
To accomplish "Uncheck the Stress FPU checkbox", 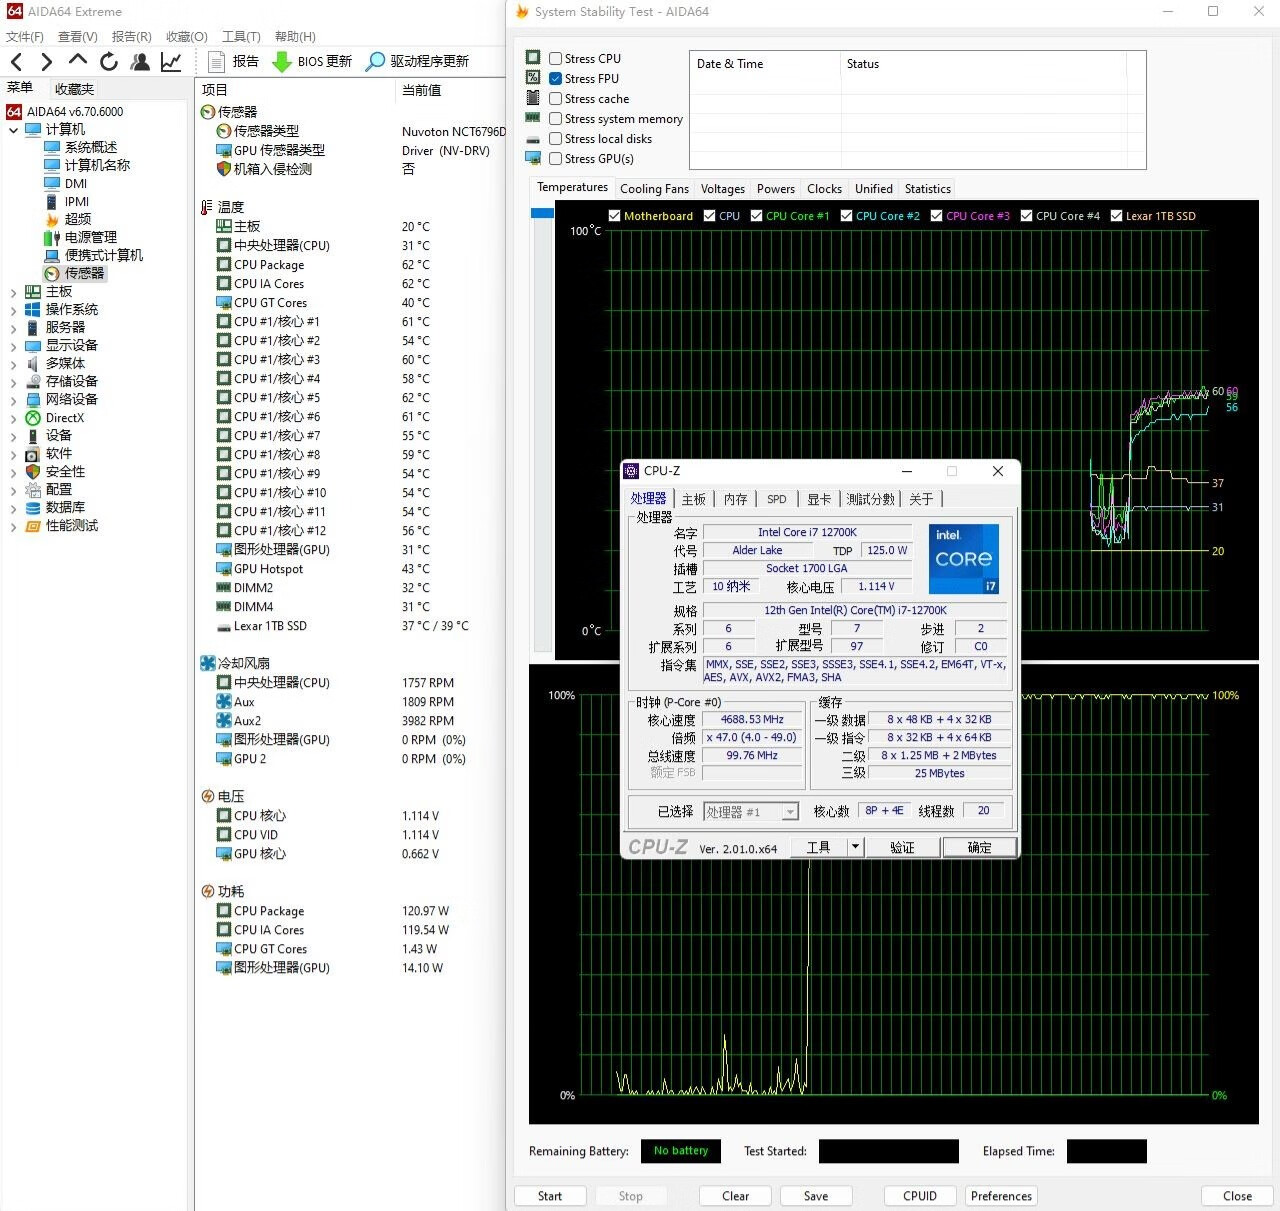I will [x=555, y=78].
